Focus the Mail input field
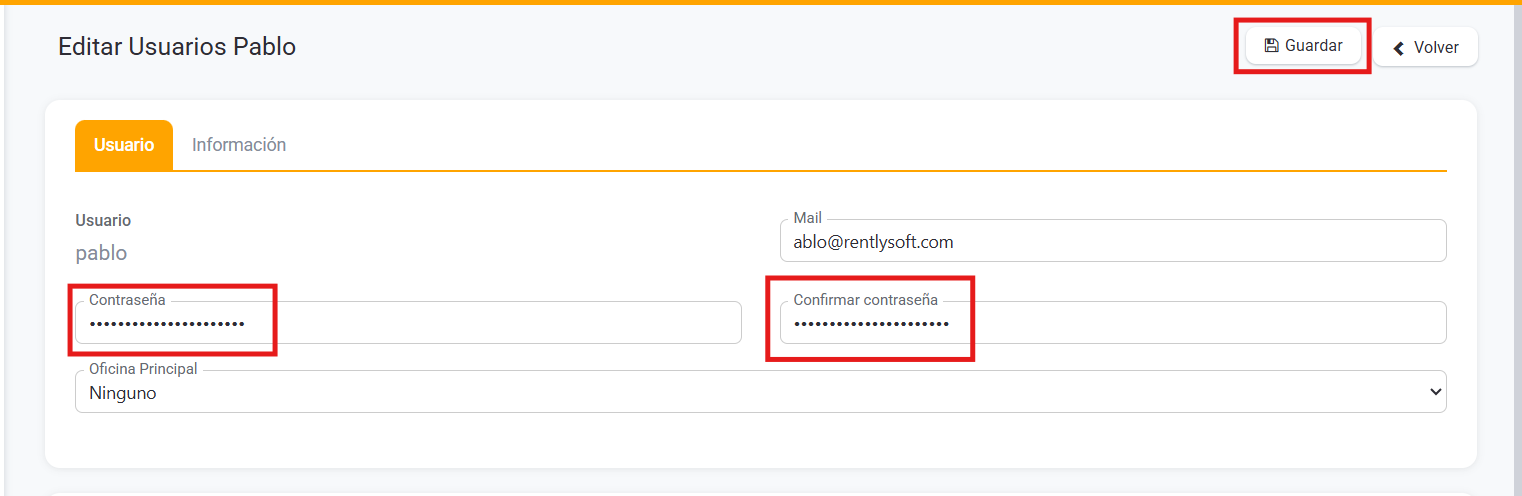 coord(1112,242)
